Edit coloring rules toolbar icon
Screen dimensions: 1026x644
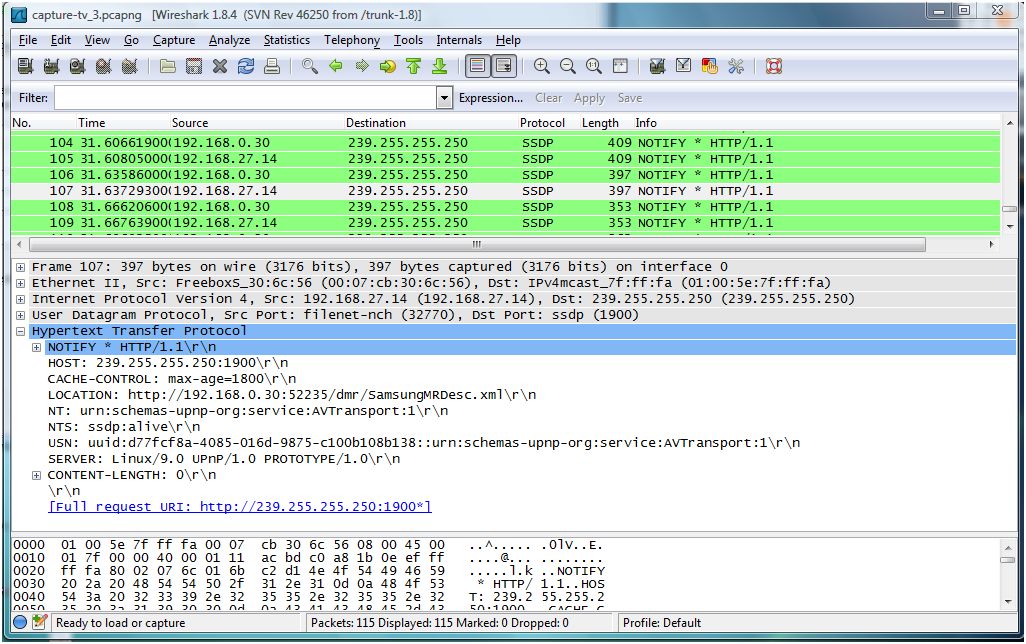coord(710,66)
